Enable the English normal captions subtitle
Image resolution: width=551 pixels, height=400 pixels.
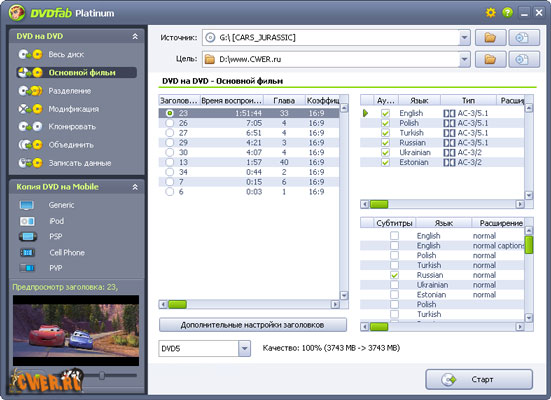tap(395, 245)
